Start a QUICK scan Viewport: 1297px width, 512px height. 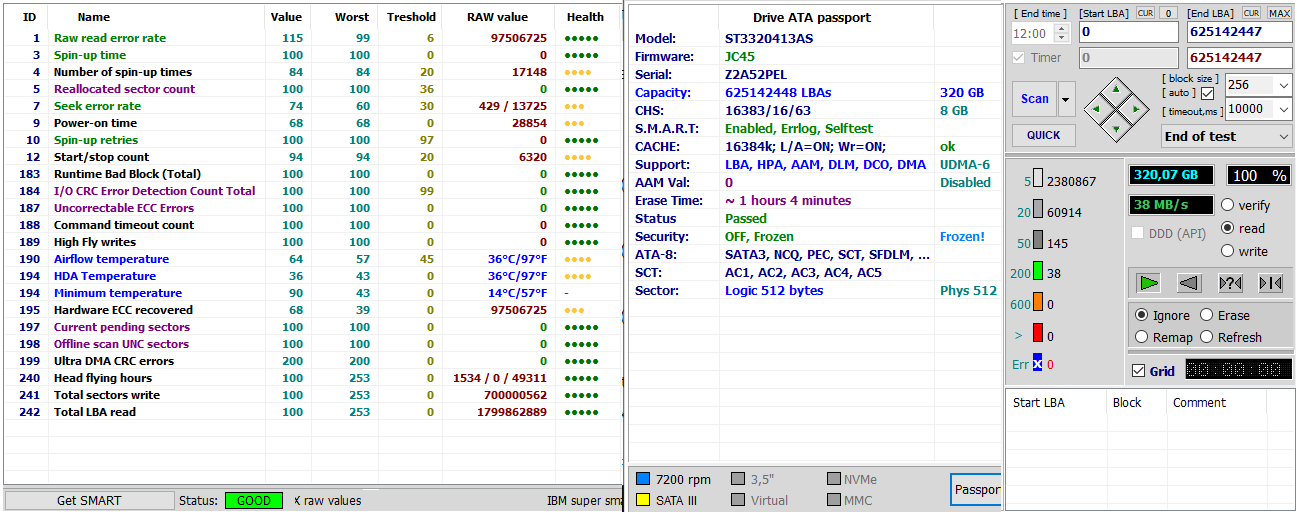click(x=1043, y=135)
